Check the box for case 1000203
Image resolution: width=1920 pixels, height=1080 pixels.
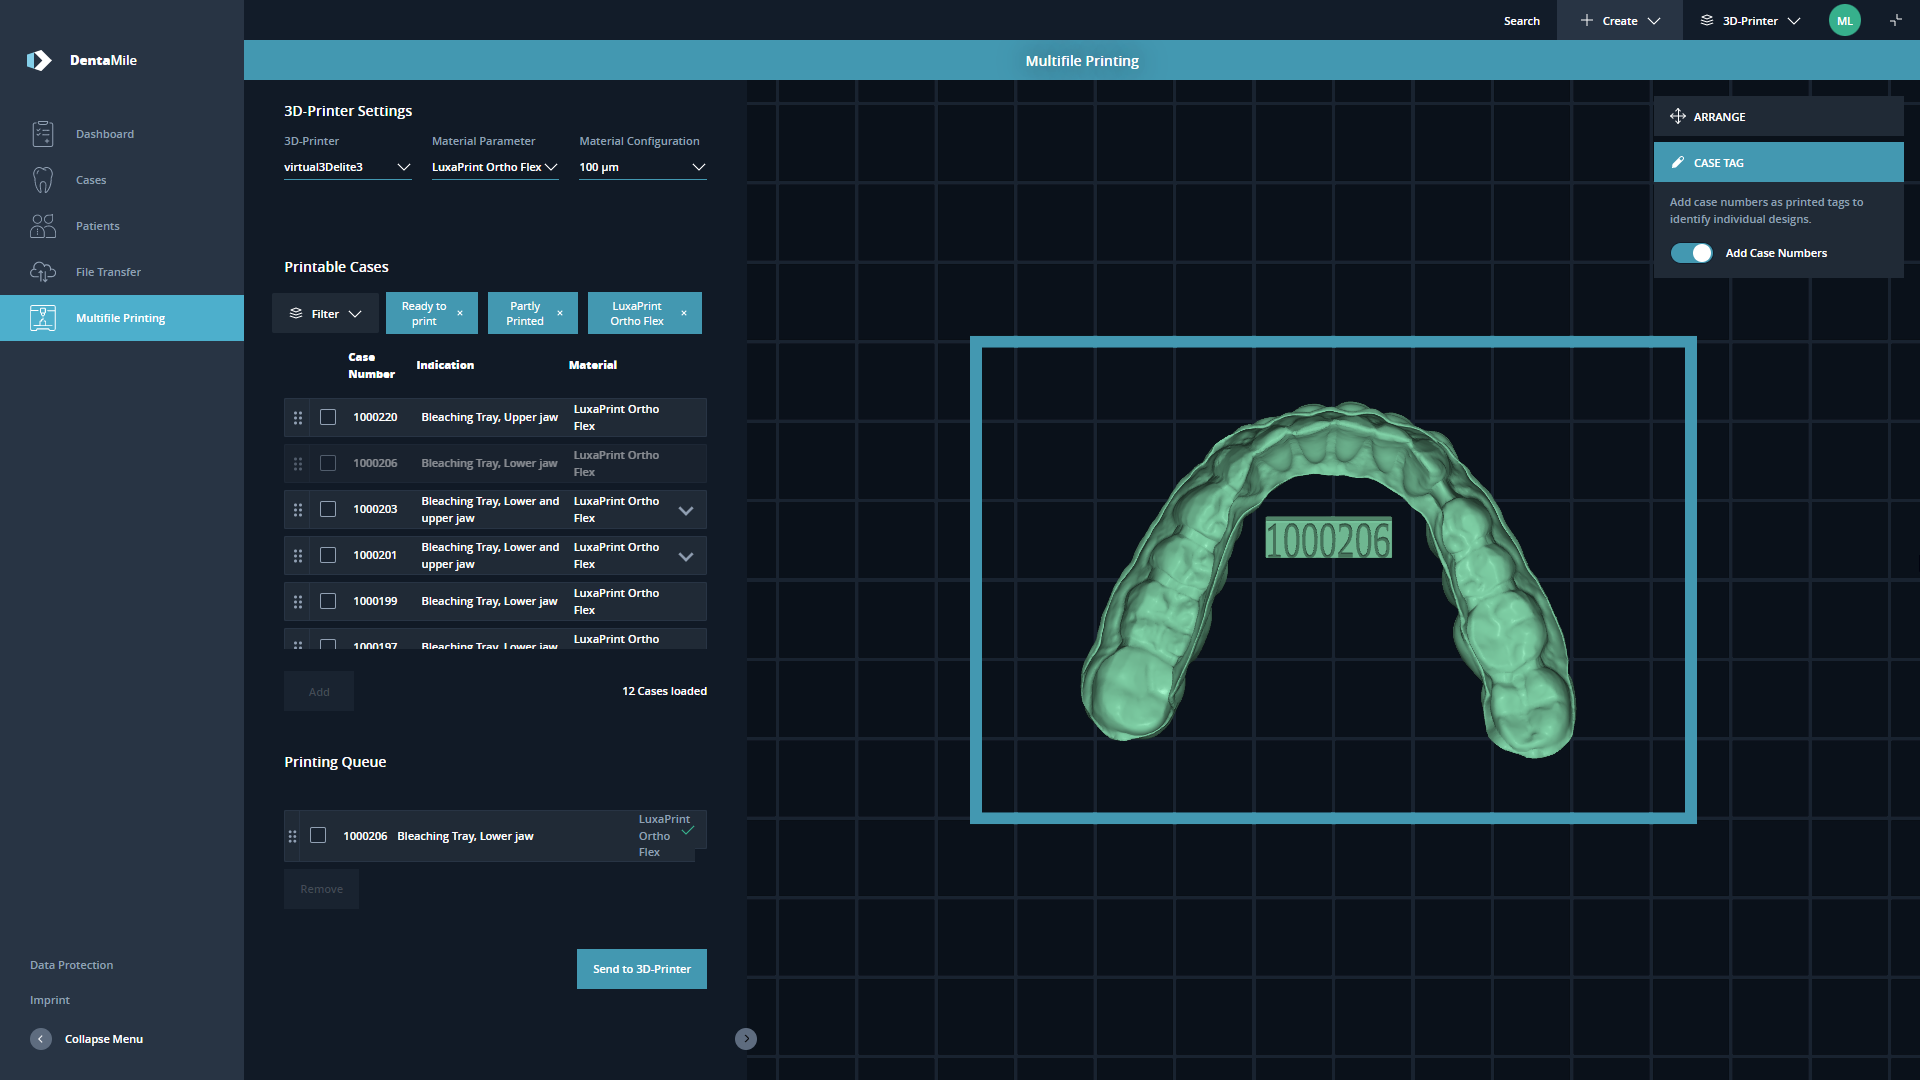(x=328, y=509)
